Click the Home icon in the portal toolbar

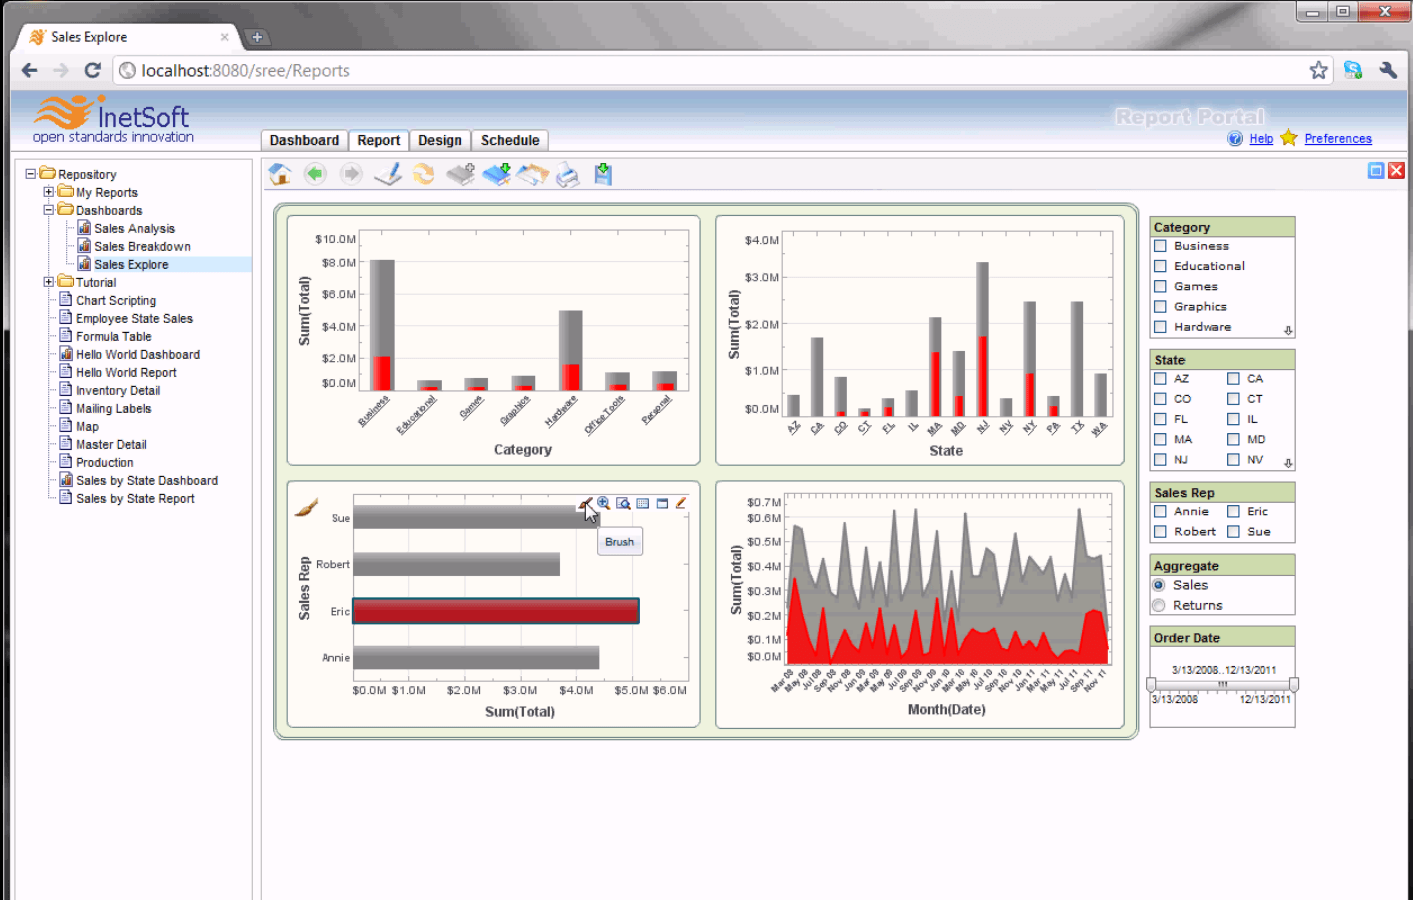[x=279, y=173]
